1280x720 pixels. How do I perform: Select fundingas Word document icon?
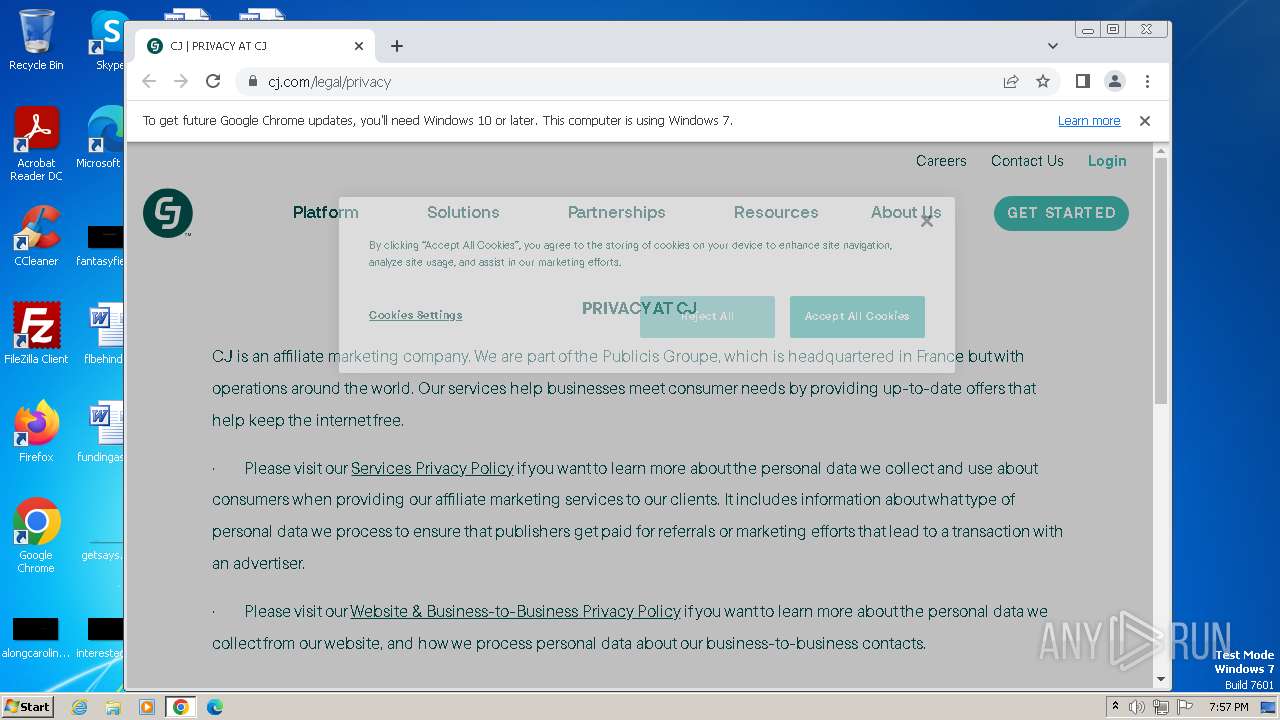[x=102, y=431]
